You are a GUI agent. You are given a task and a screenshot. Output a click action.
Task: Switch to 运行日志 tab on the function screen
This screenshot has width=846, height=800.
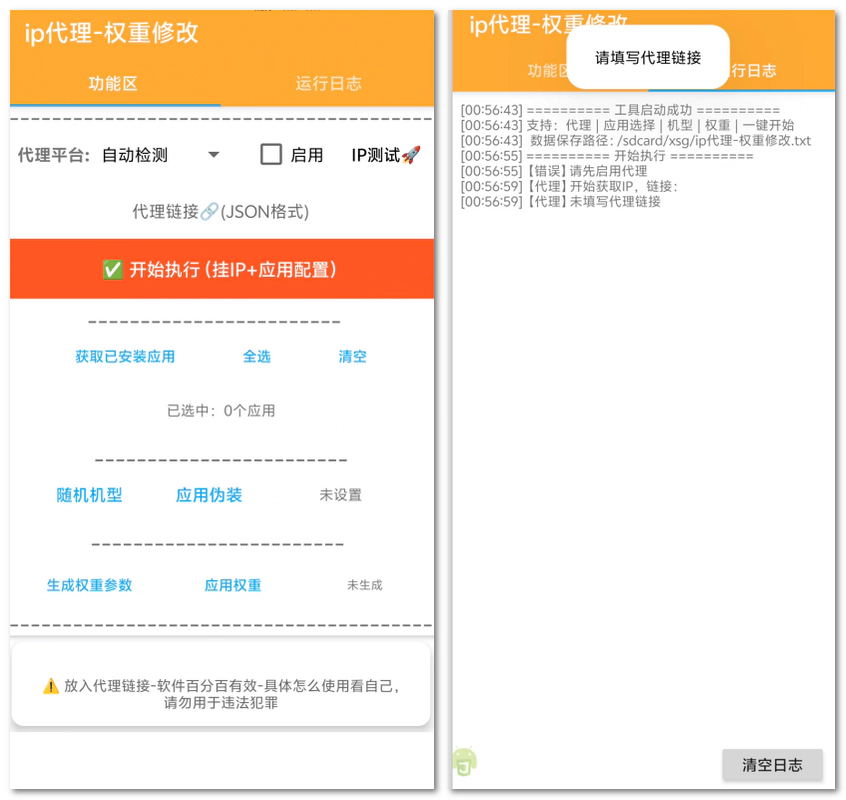[x=328, y=83]
